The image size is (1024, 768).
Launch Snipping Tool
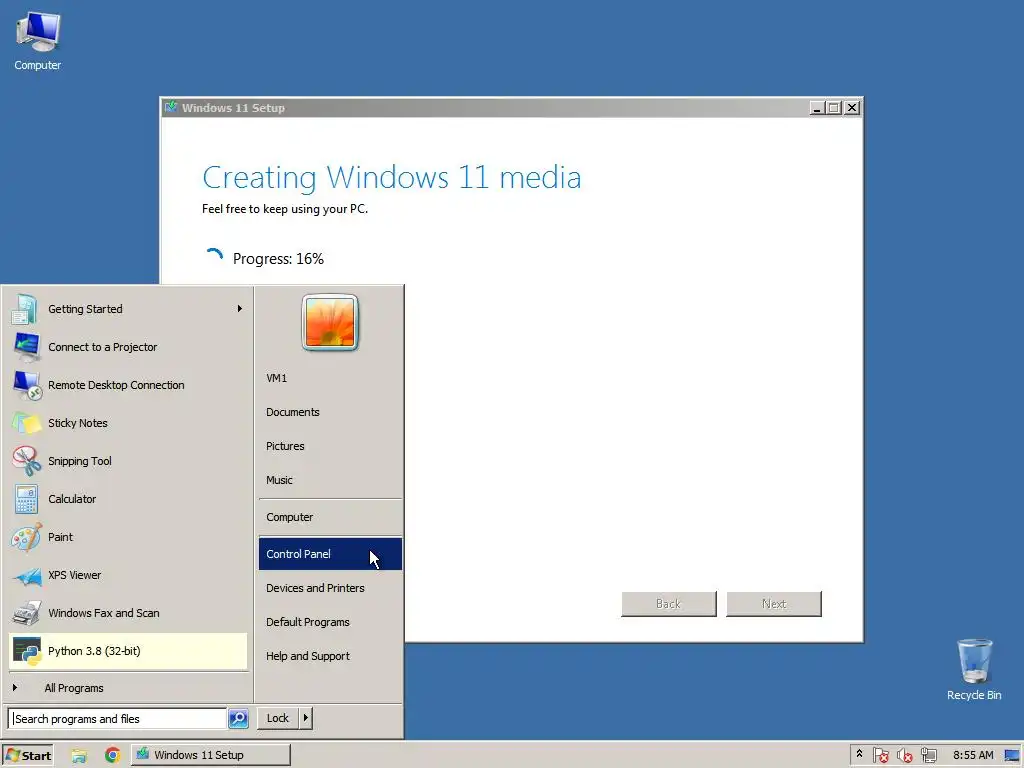point(128,461)
